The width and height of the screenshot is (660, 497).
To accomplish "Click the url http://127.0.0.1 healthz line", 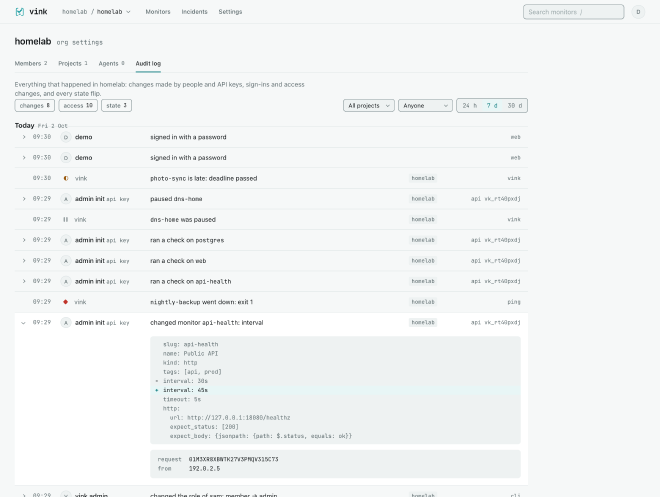I will (230, 418).
